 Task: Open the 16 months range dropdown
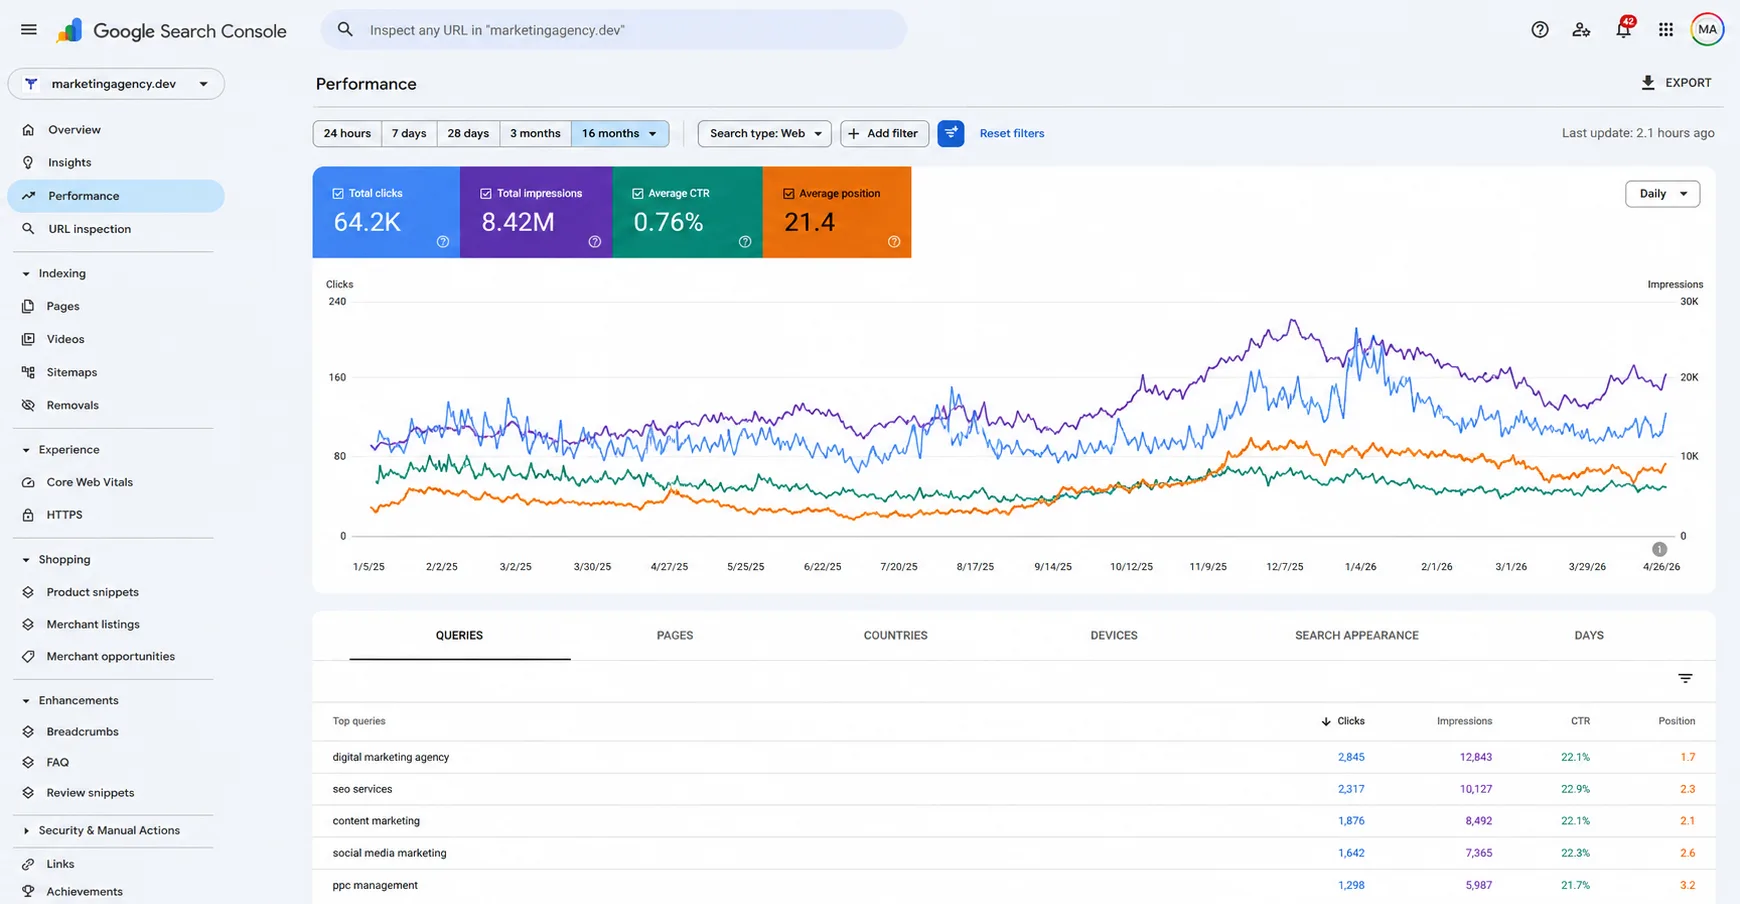[x=620, y=133]
